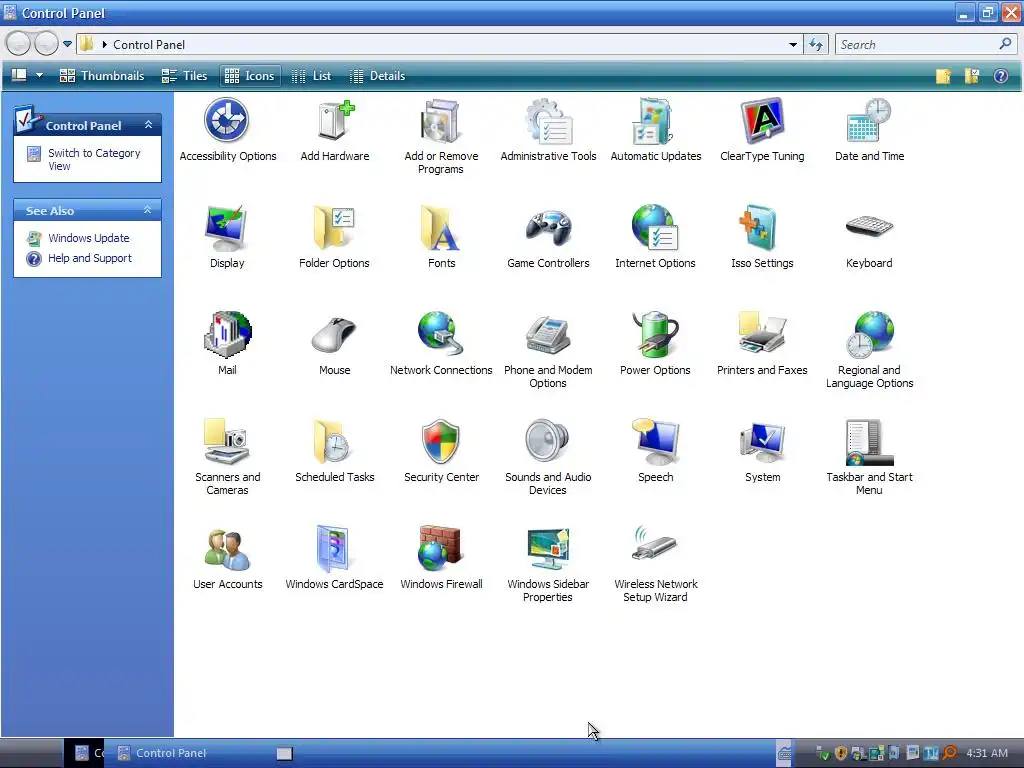Open the recent pages dropdown arrow
The width and height of the screenshot is (1024, 768).
[x=67, y=44]
